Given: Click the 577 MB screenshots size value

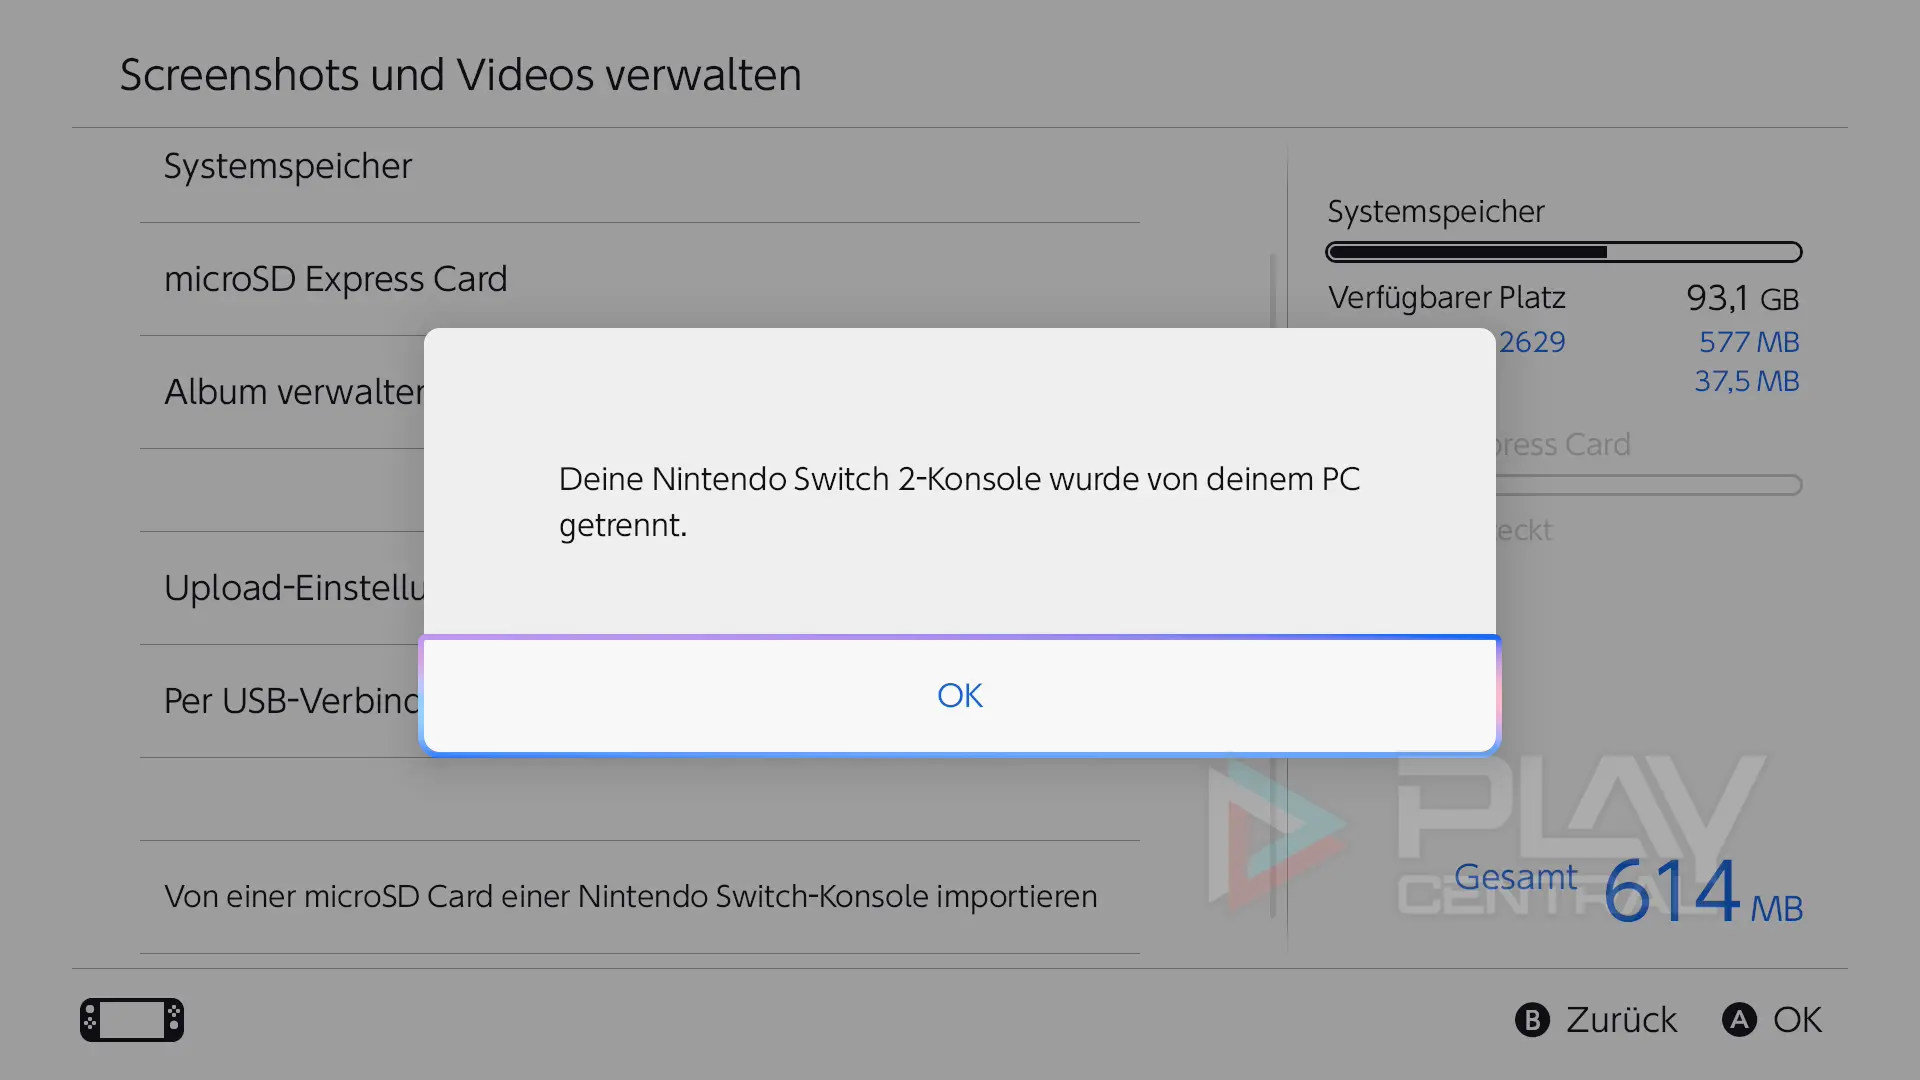Looking at the screenshot, I should (1749, 342).
